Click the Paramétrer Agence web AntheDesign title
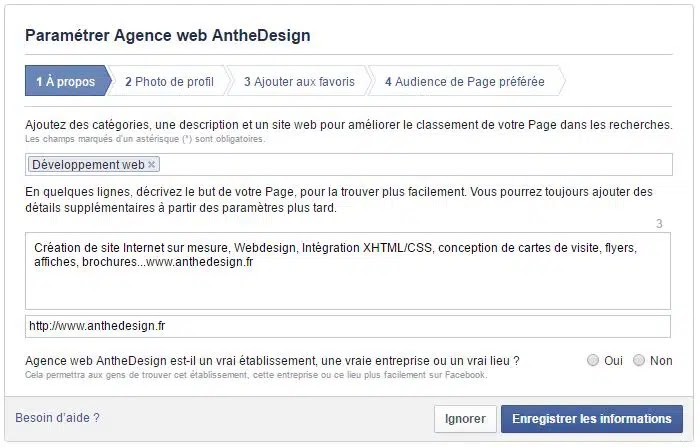Screen dimensions: 700x447 167,35
